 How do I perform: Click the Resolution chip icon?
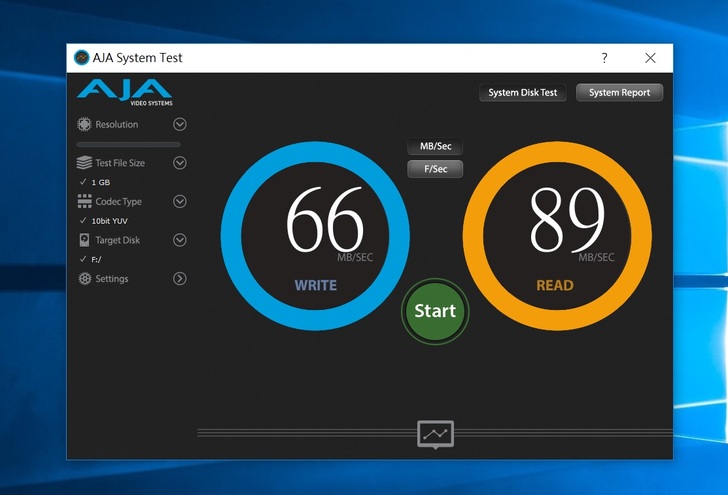click(85, 125)
